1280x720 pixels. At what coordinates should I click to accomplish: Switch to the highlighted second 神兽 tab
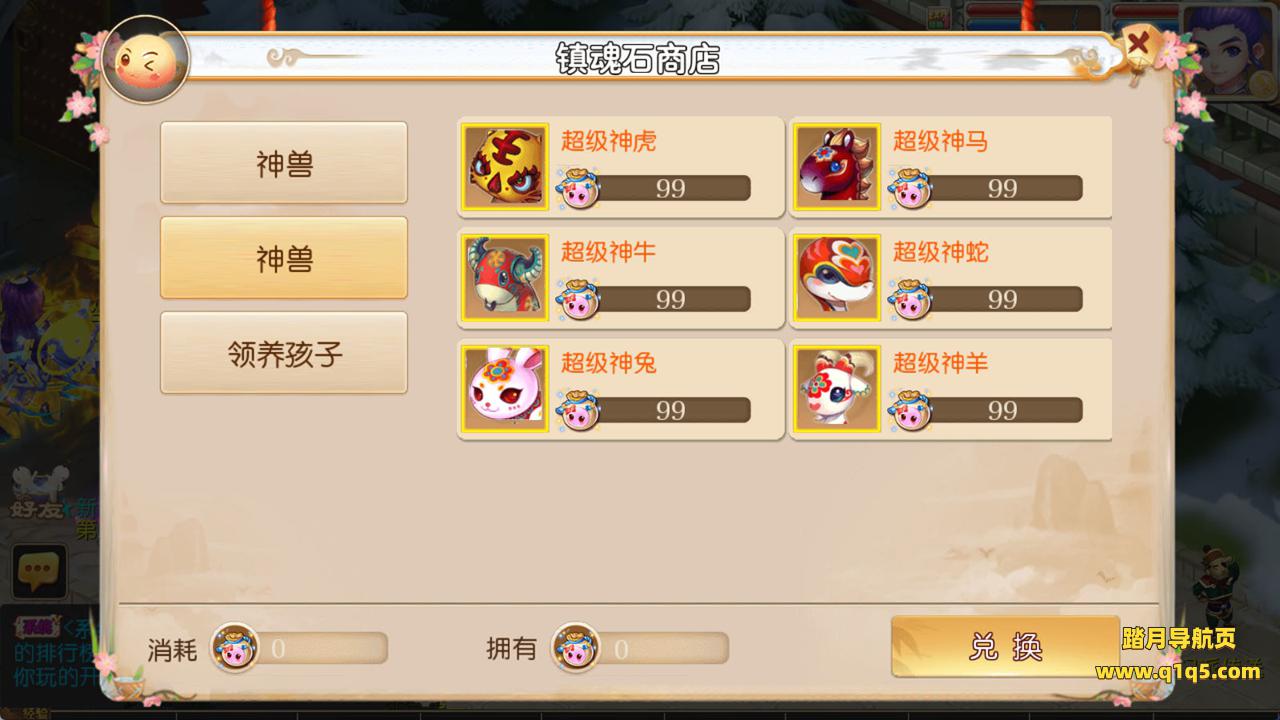pos(284,258)
